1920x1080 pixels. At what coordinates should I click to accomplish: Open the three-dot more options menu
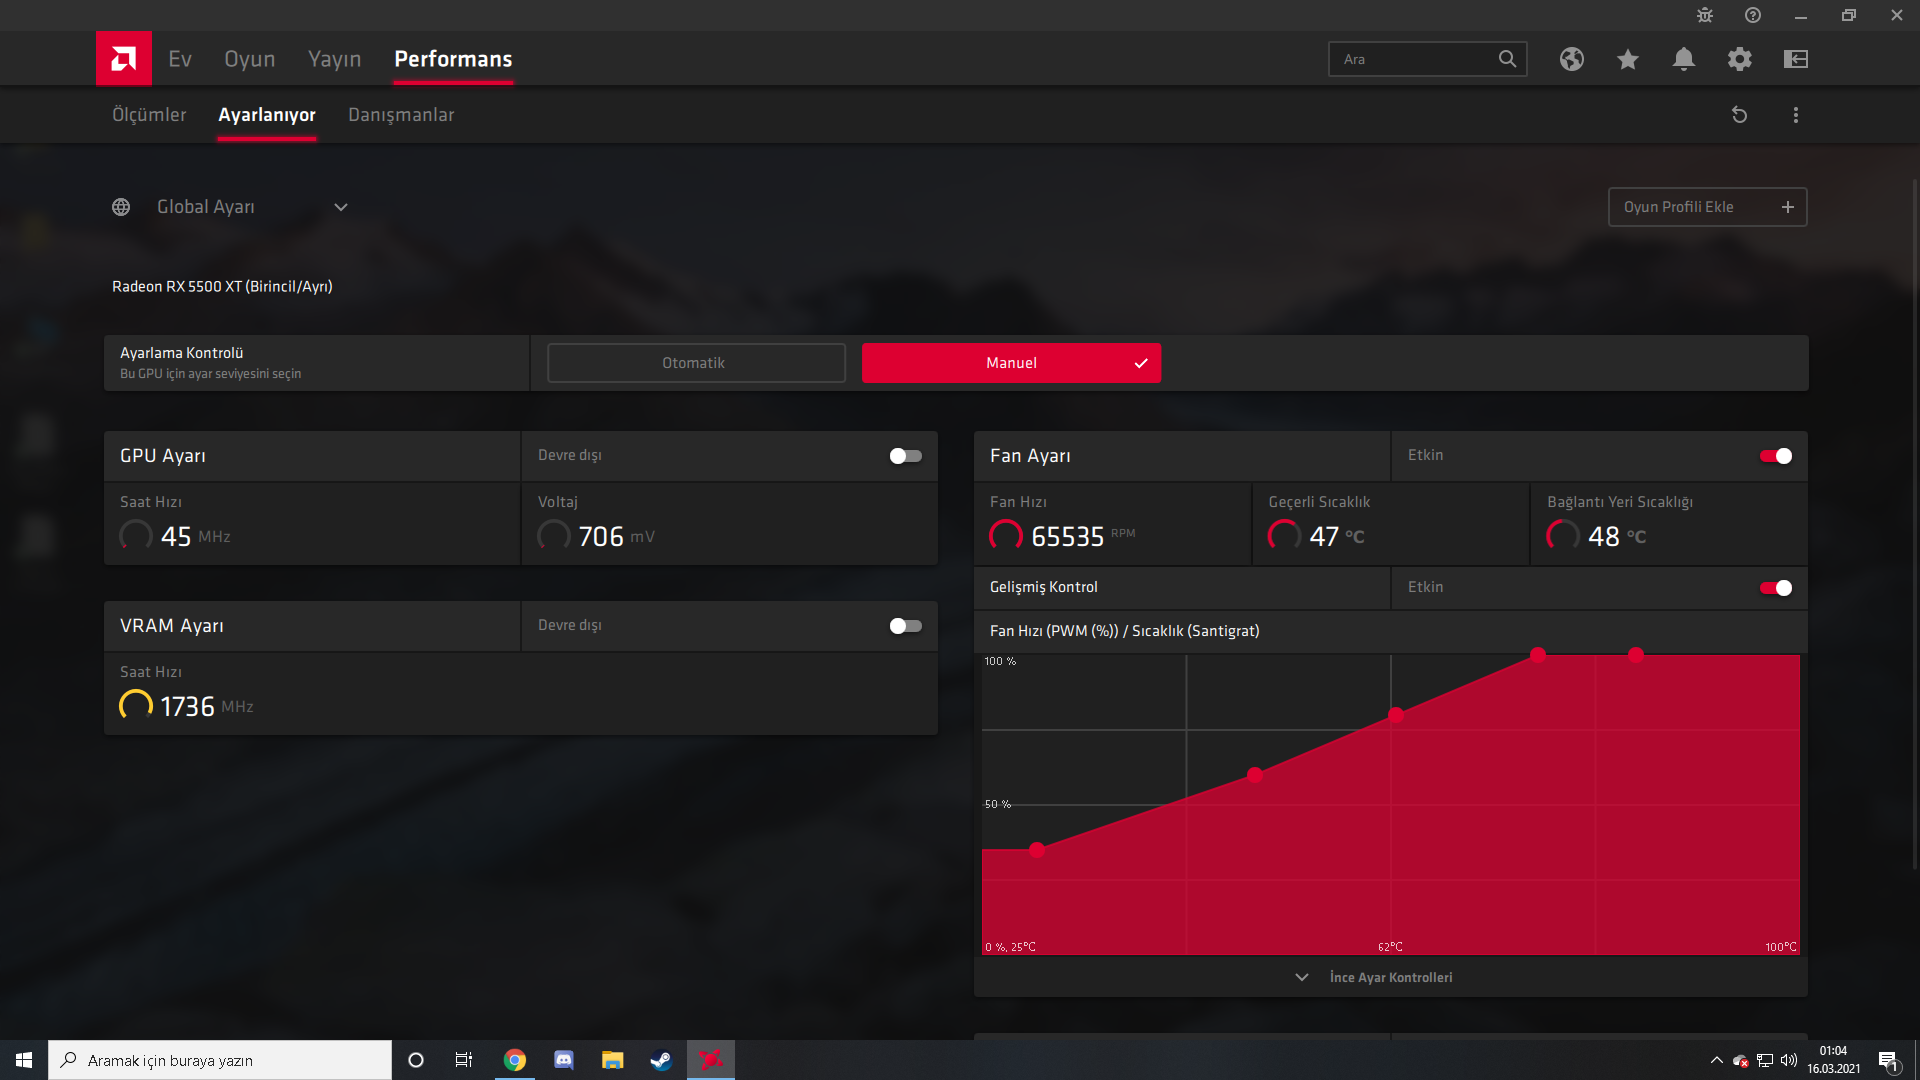click(x=1796, y=115)
